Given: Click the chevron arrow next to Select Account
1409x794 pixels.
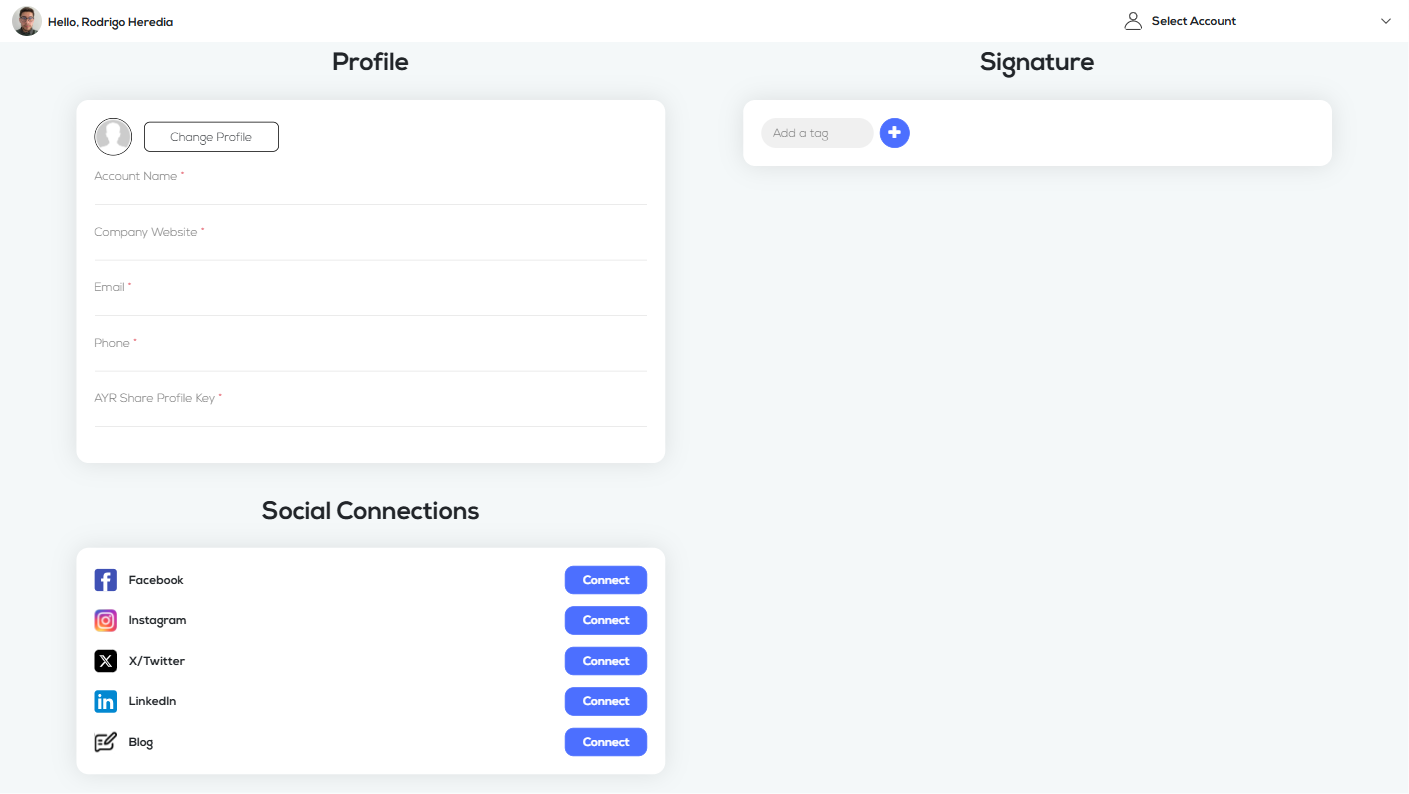Looking at the screenshot, I should pos(1386,20).
